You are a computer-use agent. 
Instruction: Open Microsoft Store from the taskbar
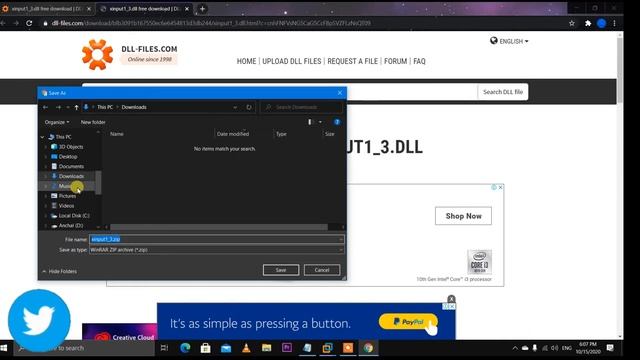(x=206, y=348)
